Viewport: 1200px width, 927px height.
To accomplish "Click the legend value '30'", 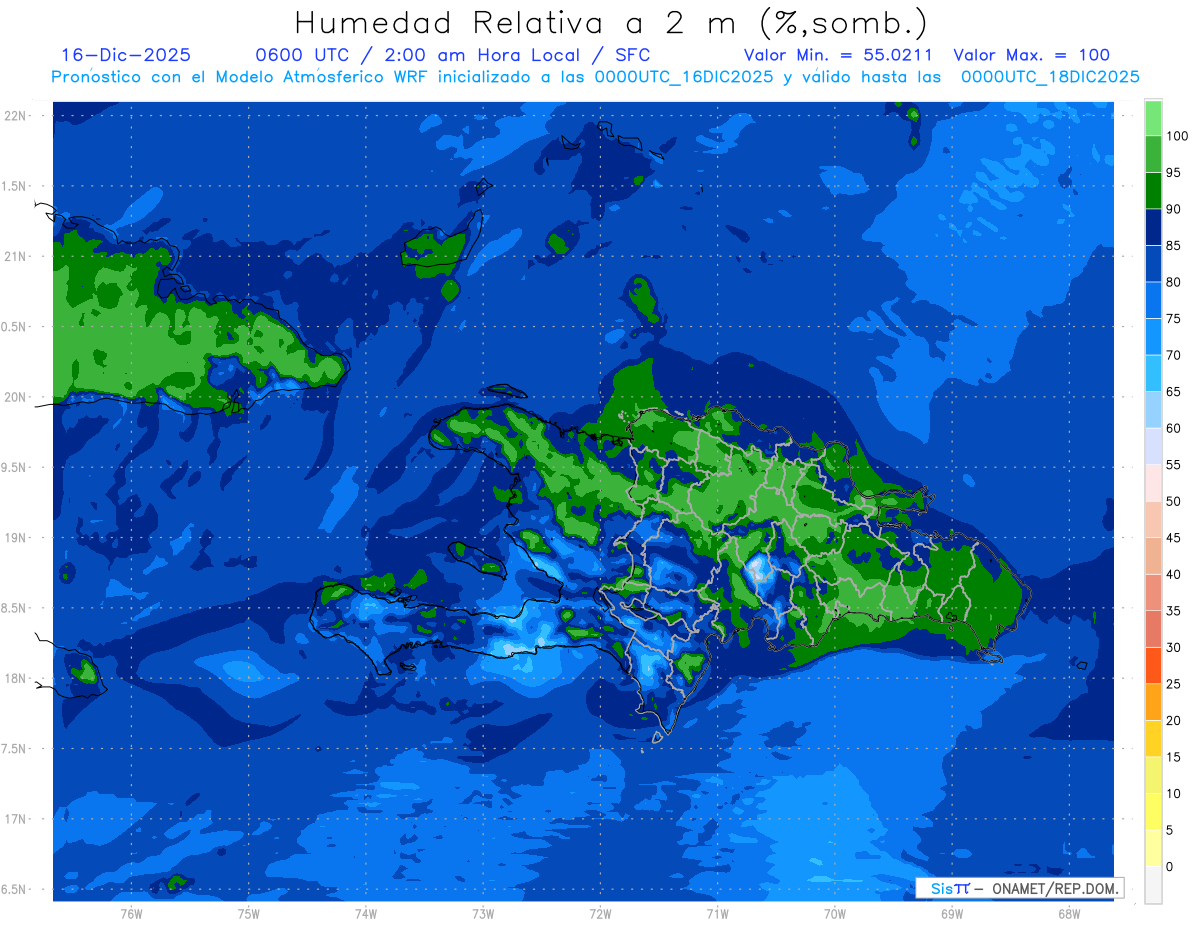I will (1173, 647).
